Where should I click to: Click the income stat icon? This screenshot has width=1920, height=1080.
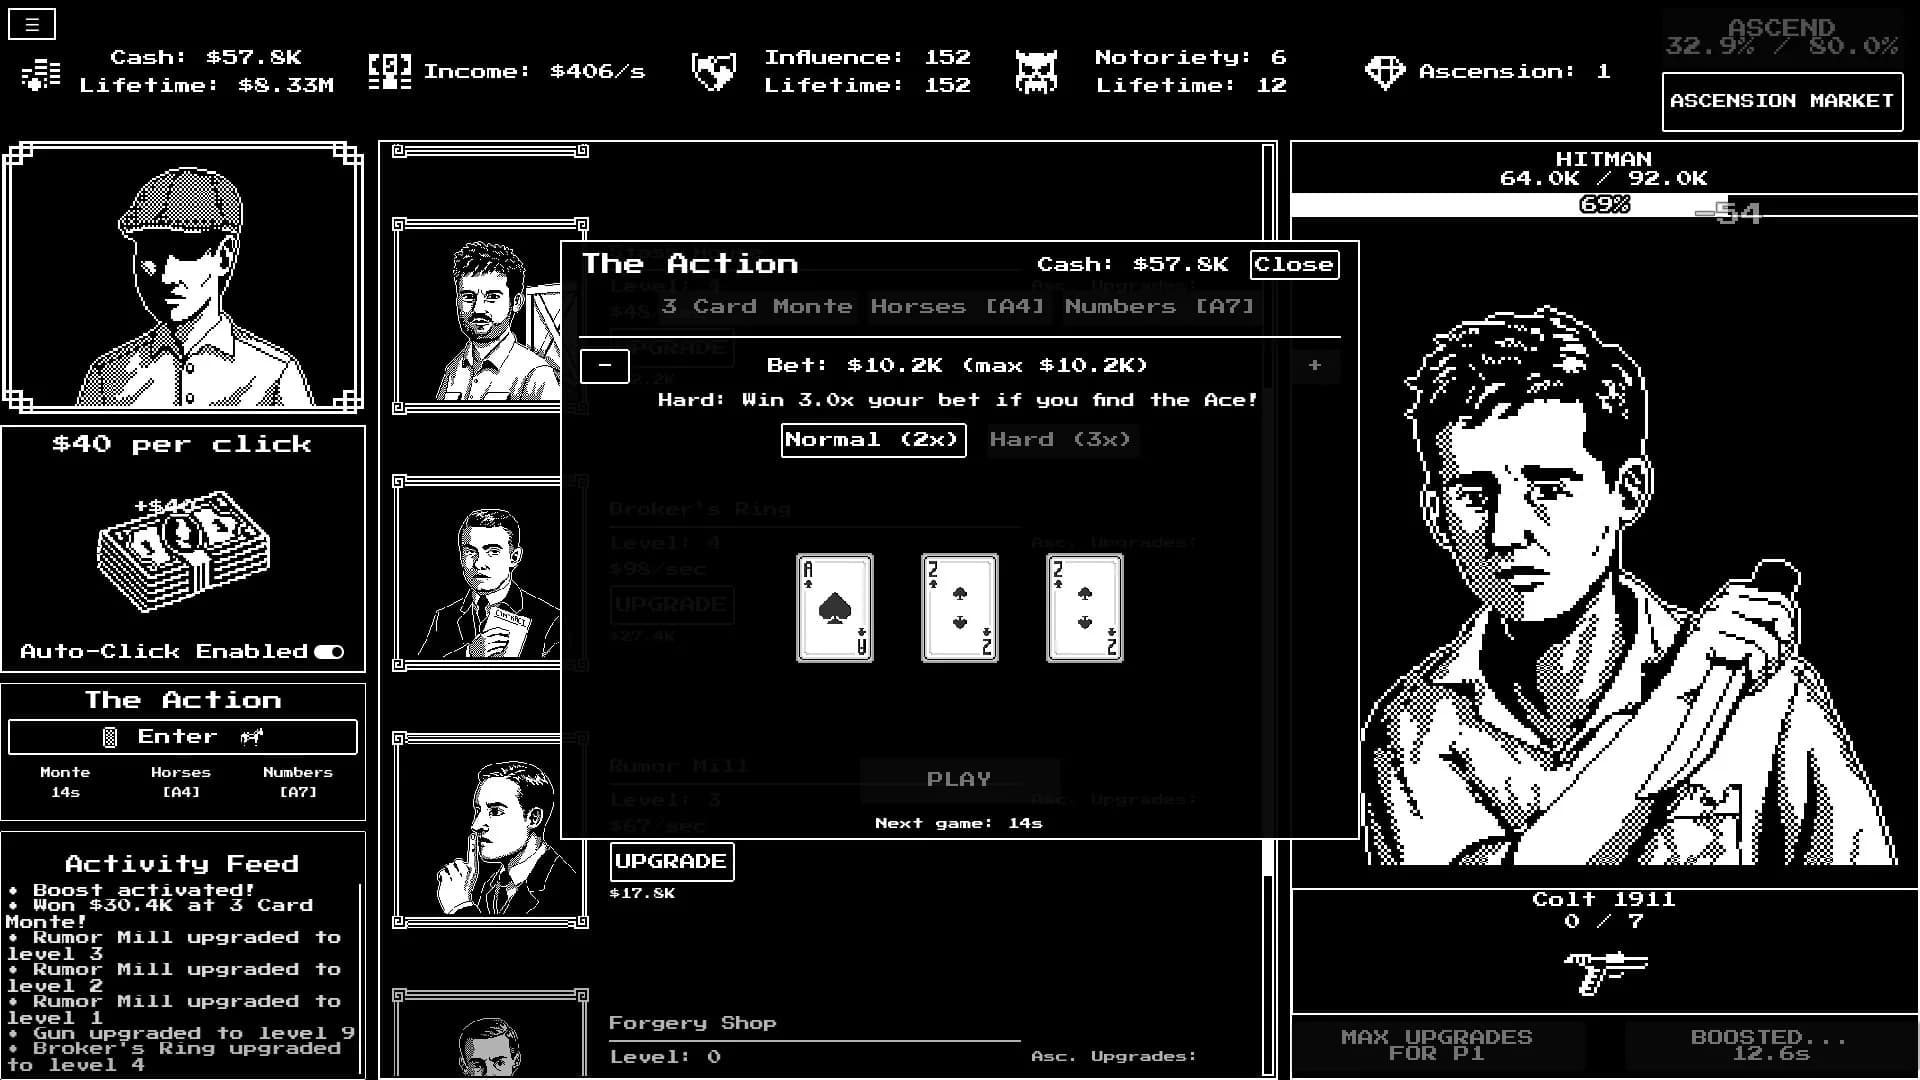point(389,72)
